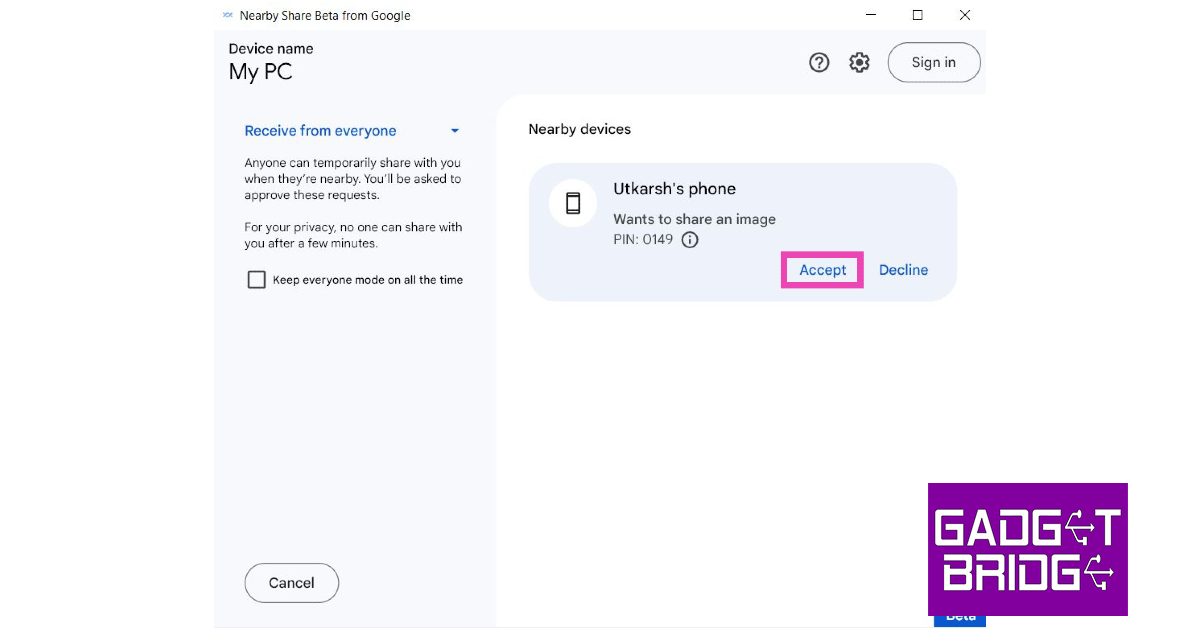Accept the image from Utkarsh's phone
The image size is (1200, 628).
click(x=822, y=270)
